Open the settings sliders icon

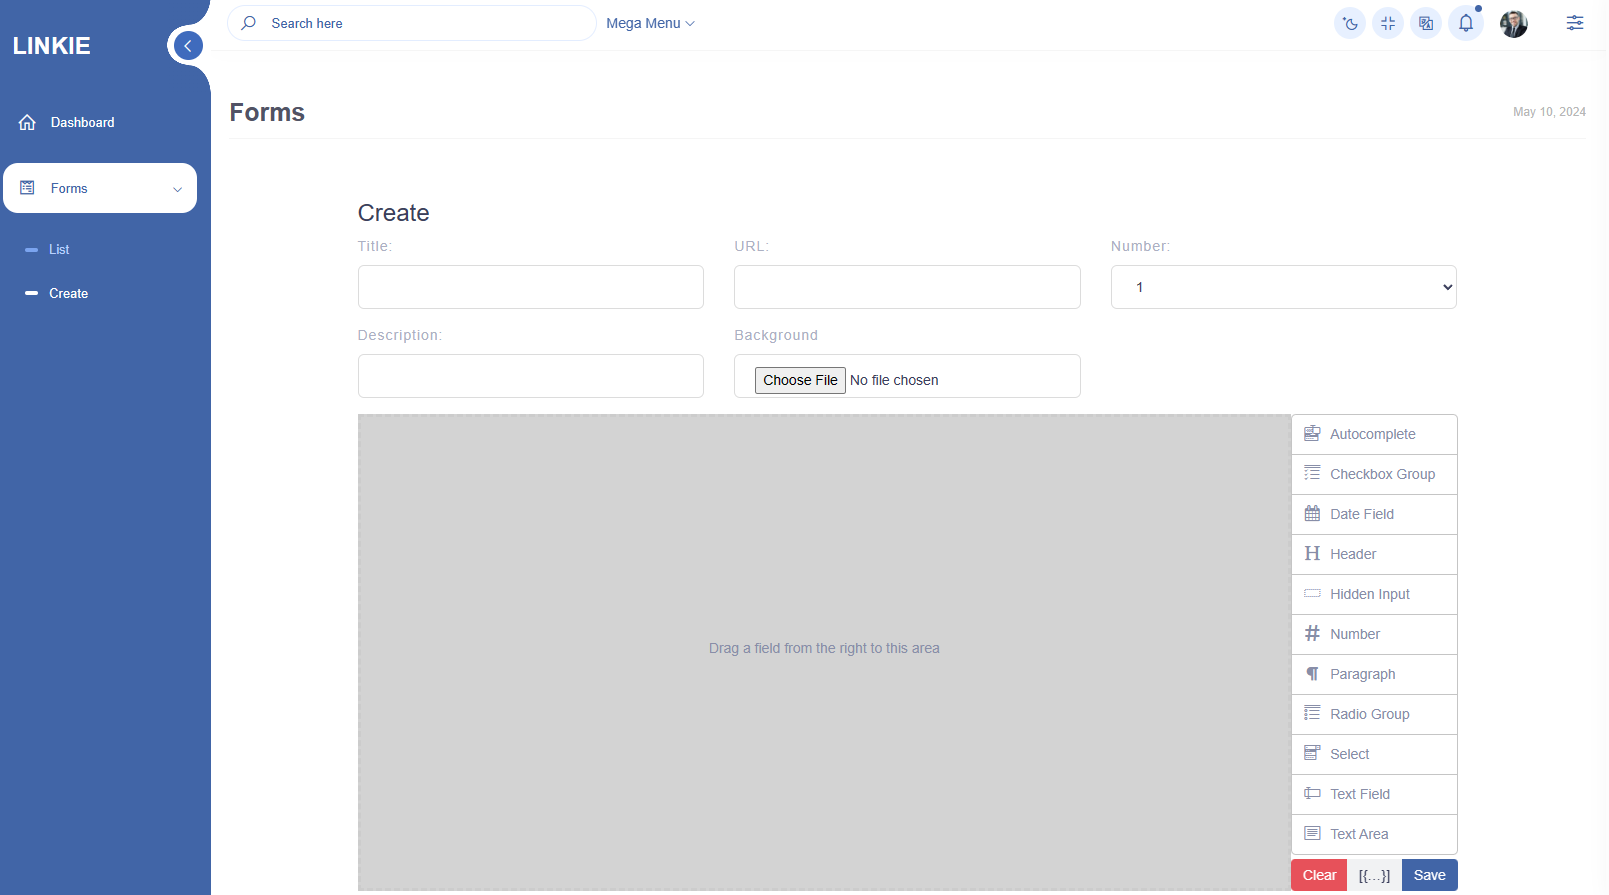click(1574, 23)
